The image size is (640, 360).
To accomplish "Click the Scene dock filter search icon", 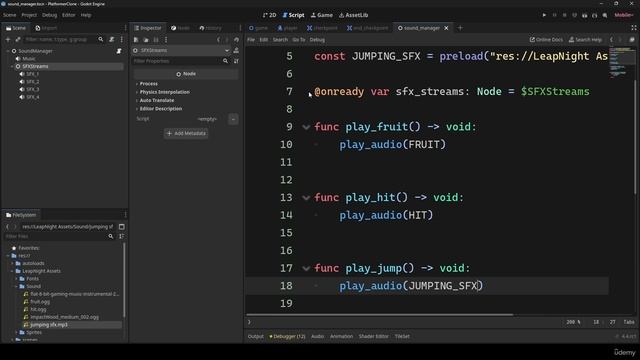I will tap(100, 40).
